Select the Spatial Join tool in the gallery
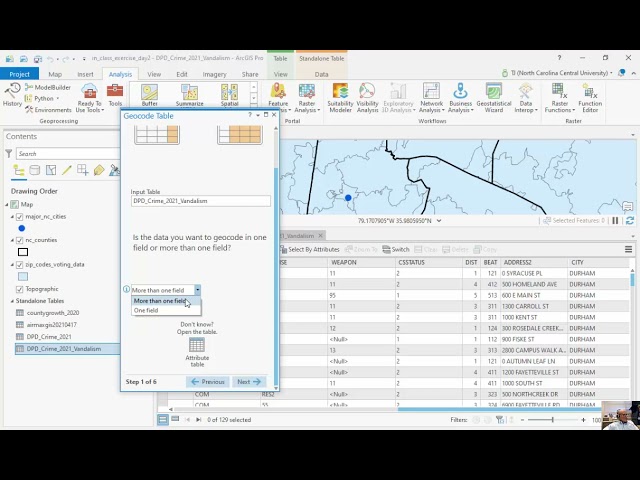The image size is (640, 480). click(229, 95)
